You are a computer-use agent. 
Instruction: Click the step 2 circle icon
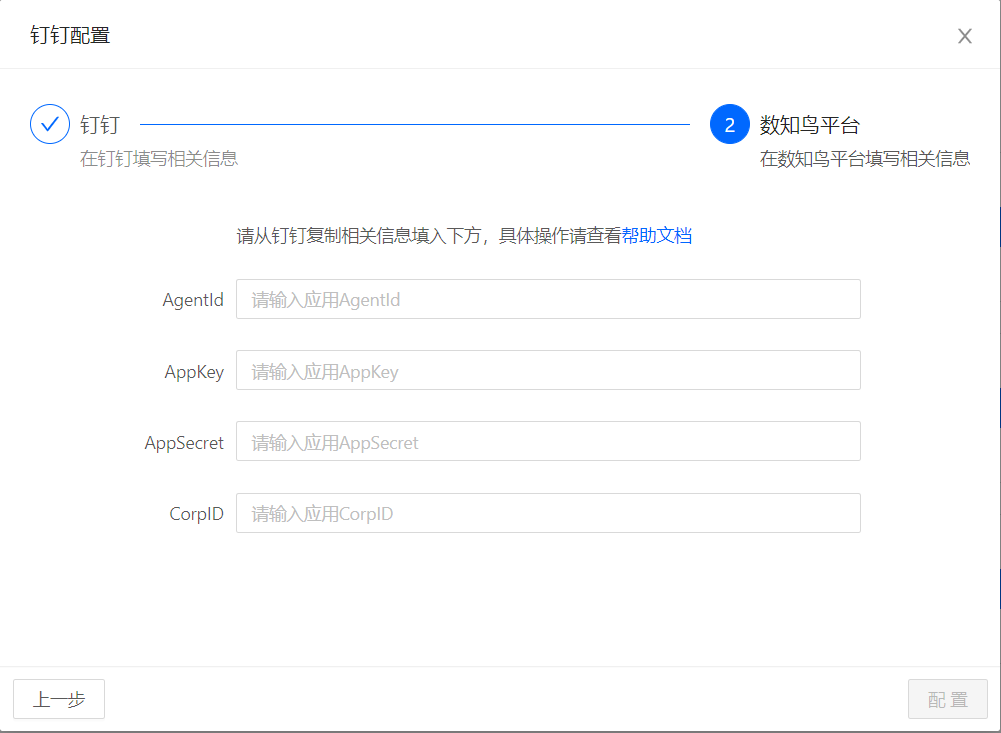pyautogui.click(x=730, y=124)
